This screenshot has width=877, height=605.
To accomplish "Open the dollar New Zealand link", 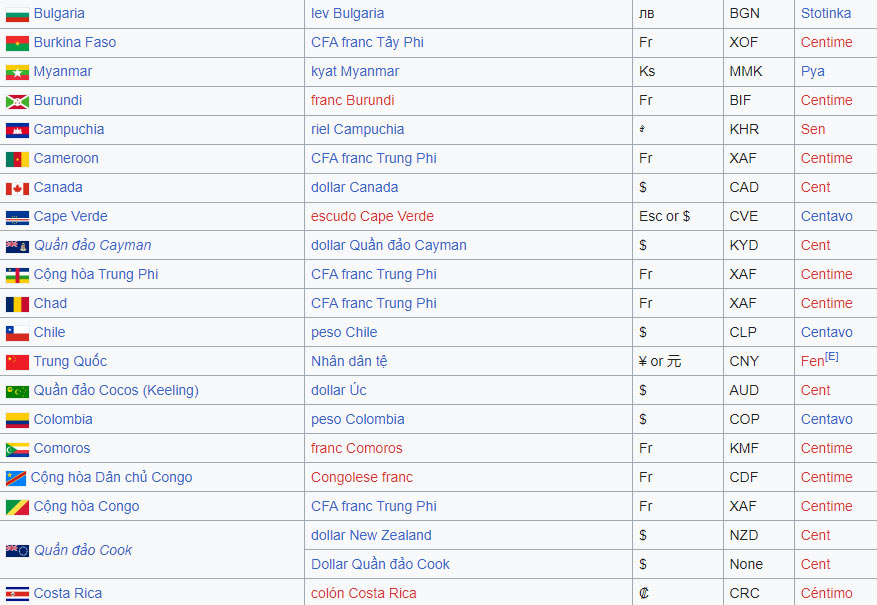I will click(x=371, y=536).
